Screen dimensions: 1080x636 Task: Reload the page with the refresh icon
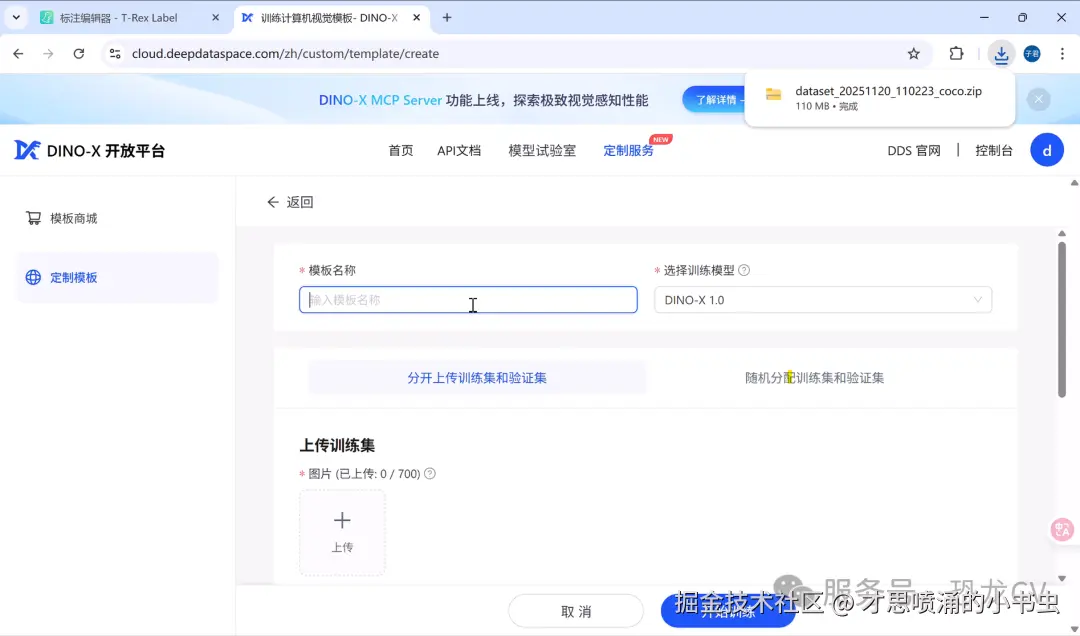[80, 54]
